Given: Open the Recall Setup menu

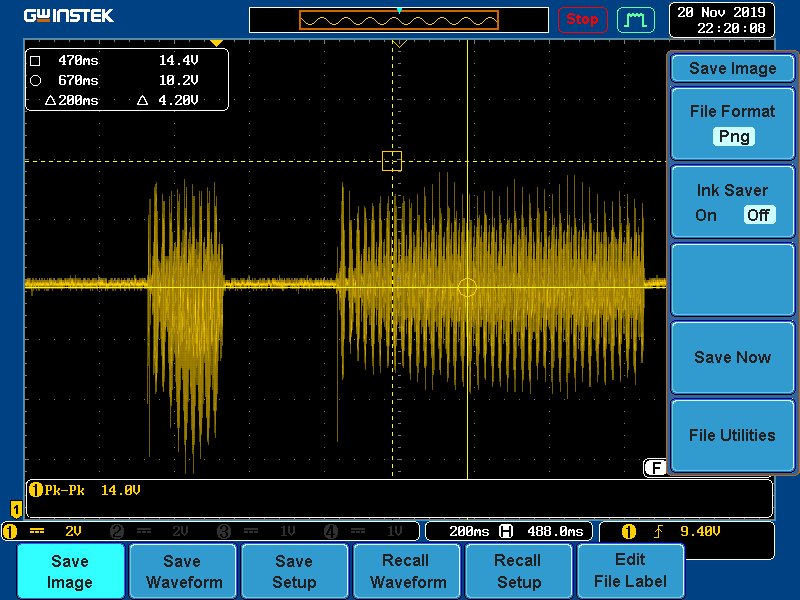Looking at the screenshot, I should 519,572.
